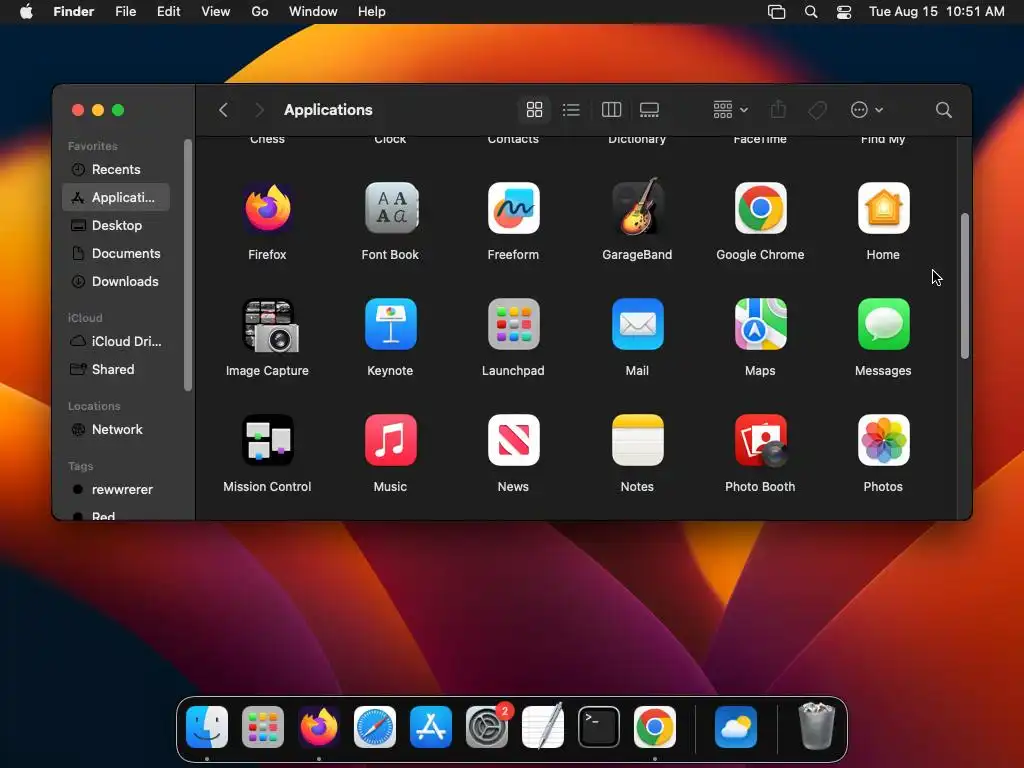Image resolution: width=1024 pixels, height=768 pixels.
Task: Open Control Center in menu bar
Action: click(x=844, y=12)
